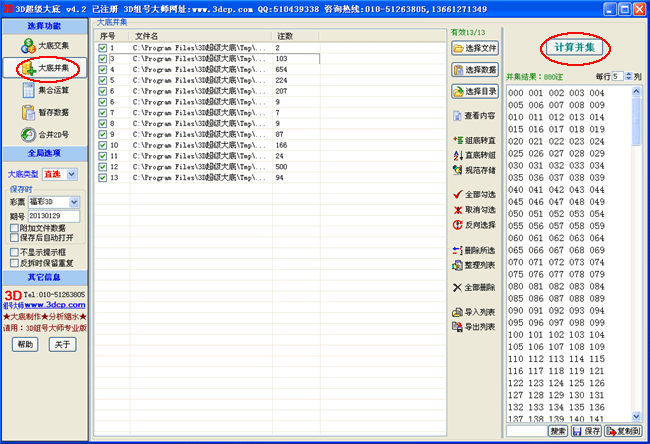Click the 合并2D号 merge tool
This screenshot has height=444, width=650.
pyautogui.click(x=45, y=134)
